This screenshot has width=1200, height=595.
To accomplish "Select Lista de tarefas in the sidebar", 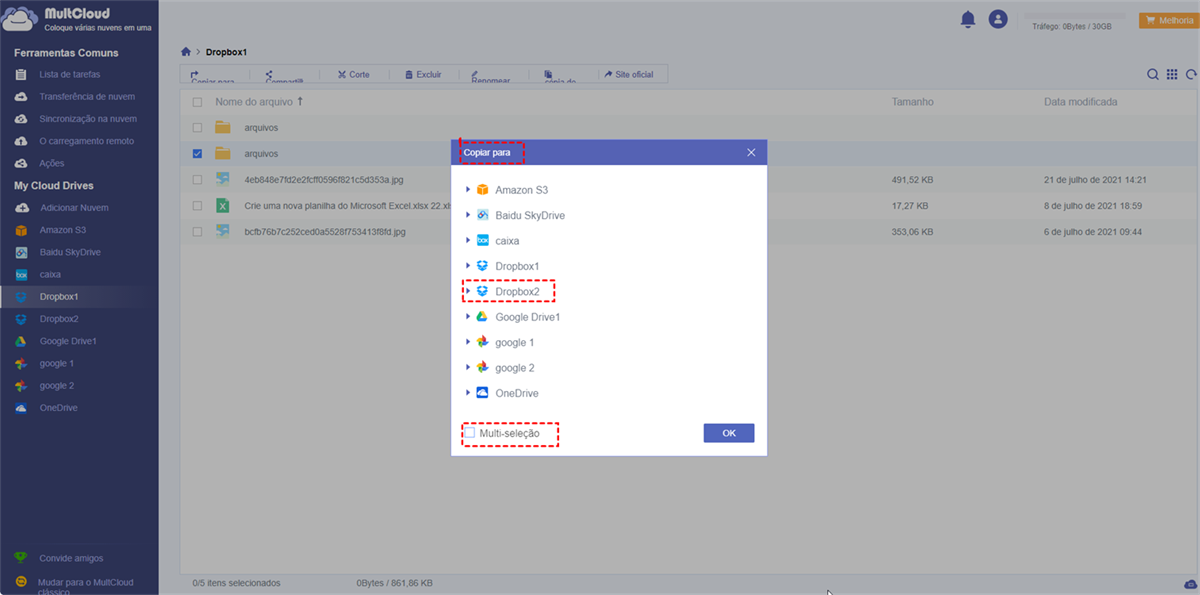I will pyautogui.click(x=69, y=75).
